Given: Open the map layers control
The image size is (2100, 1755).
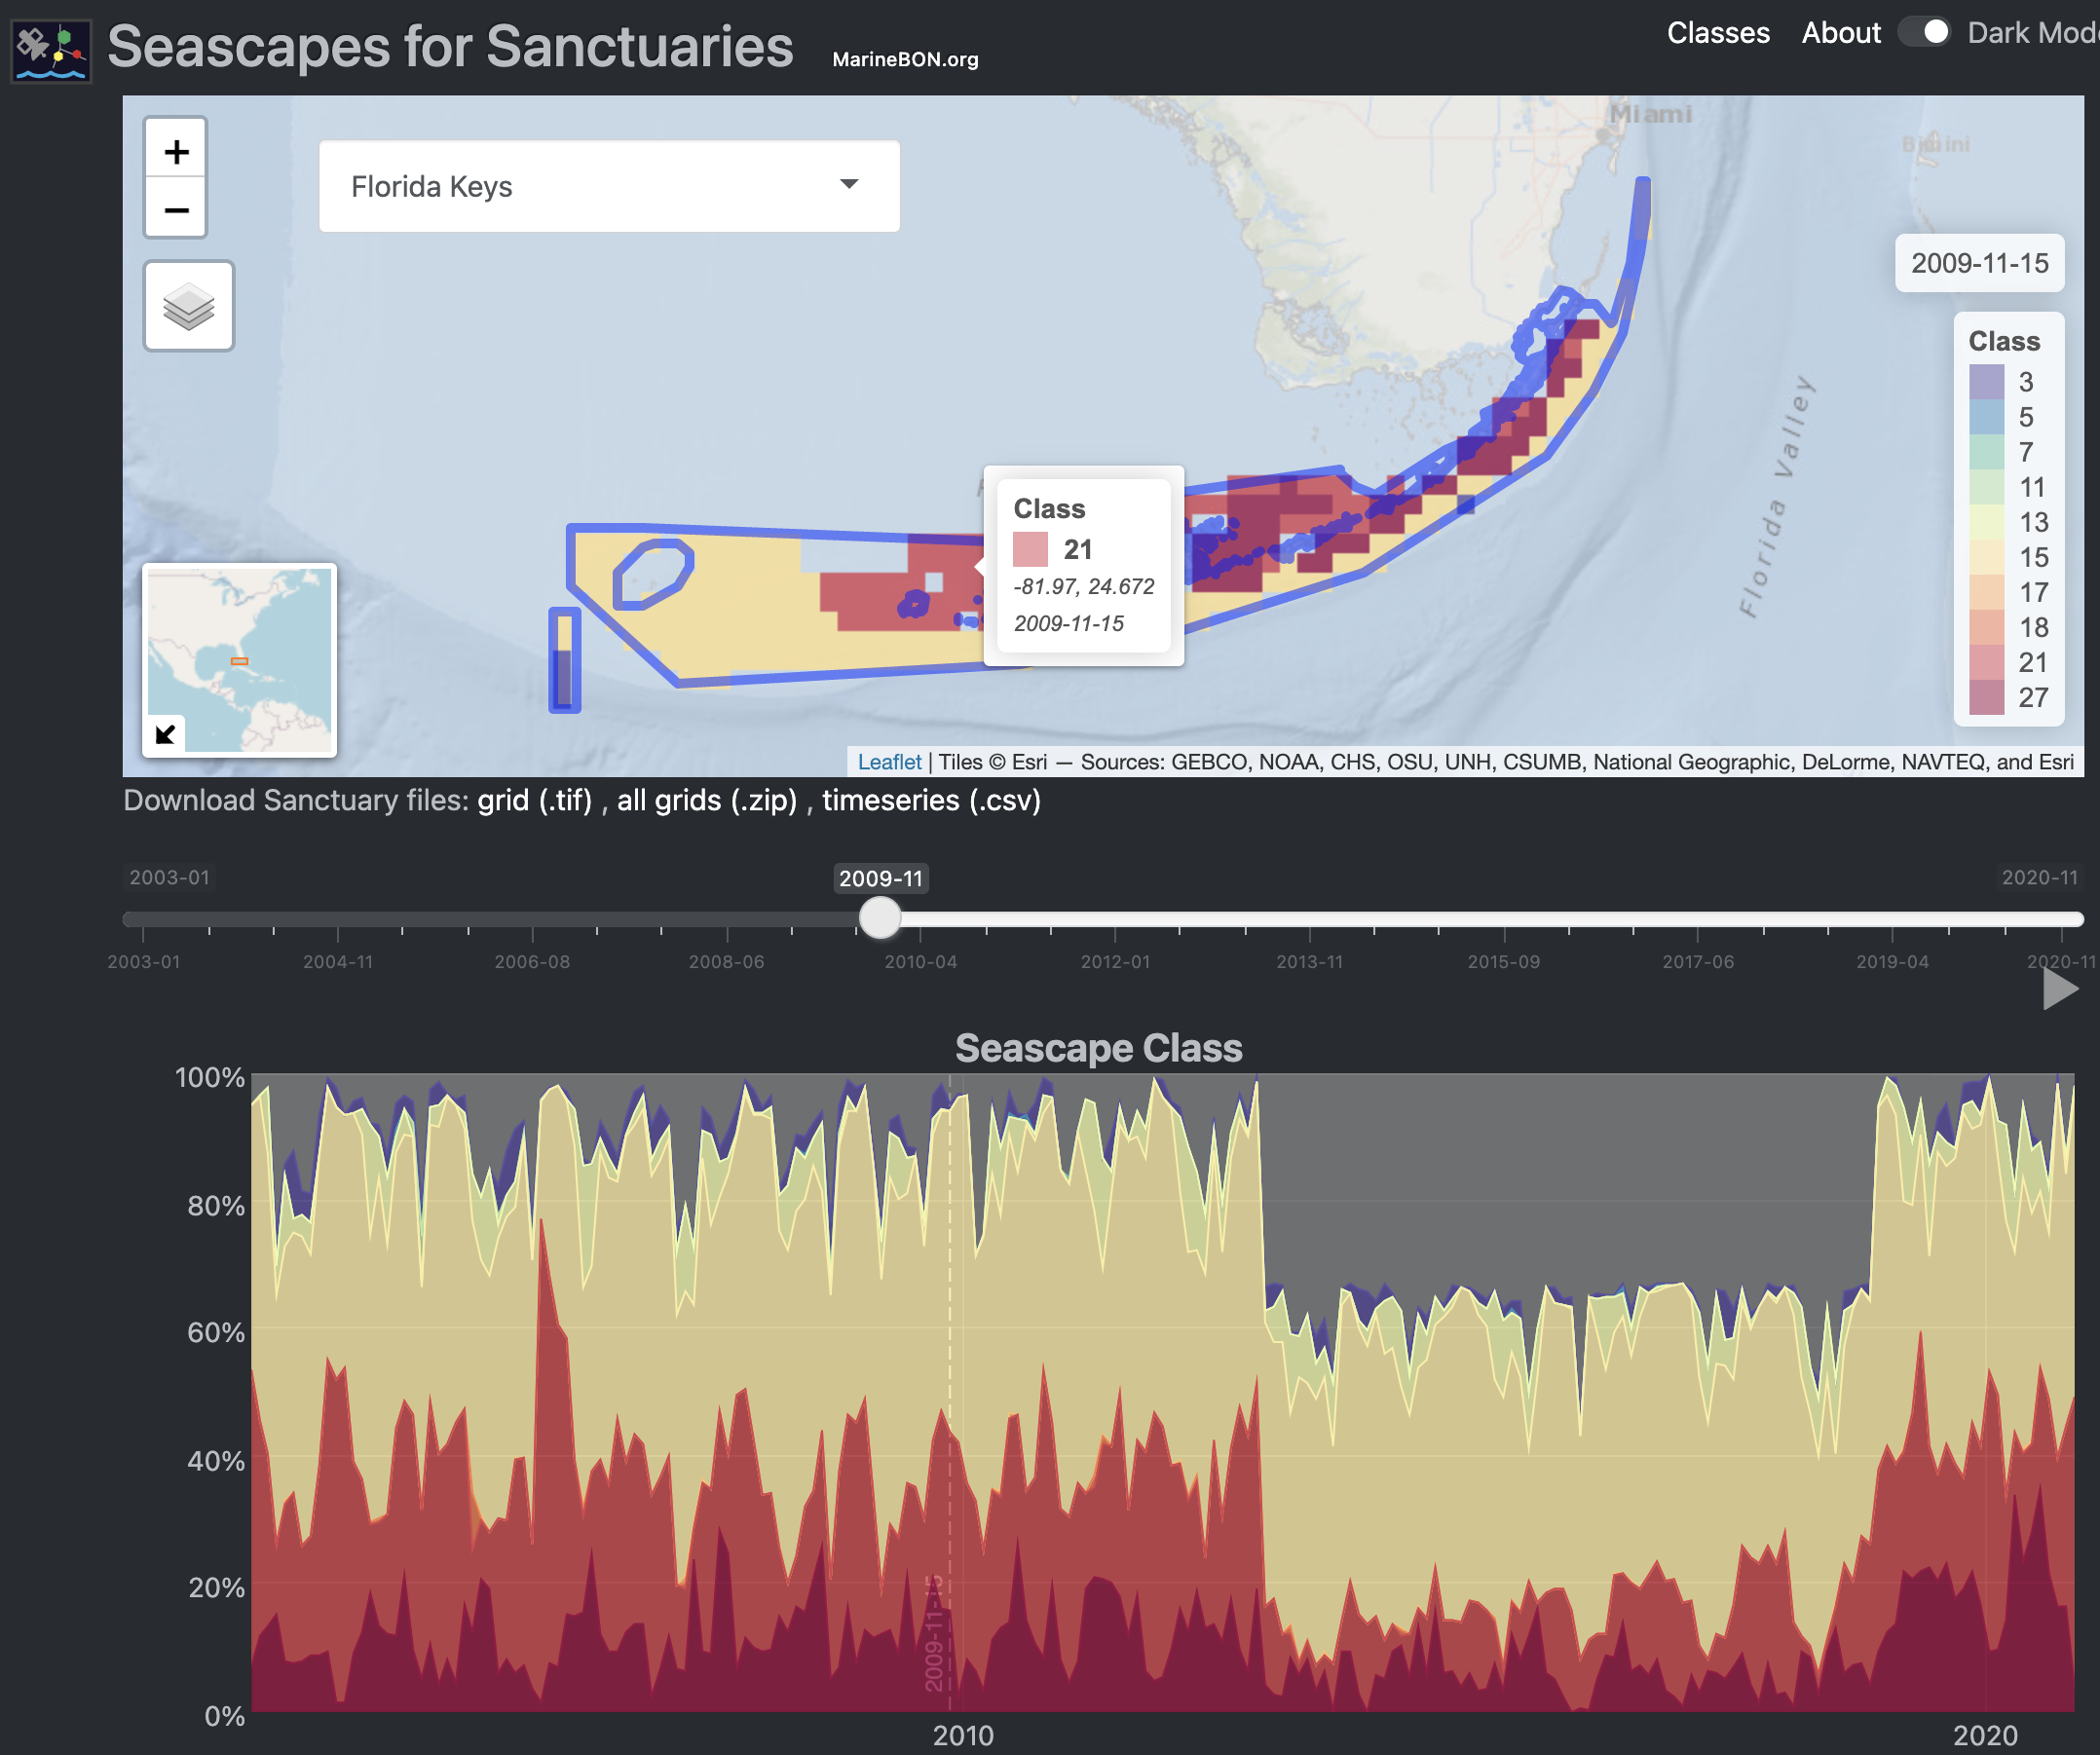Looking at the screenshot, I should coord(188,306).
